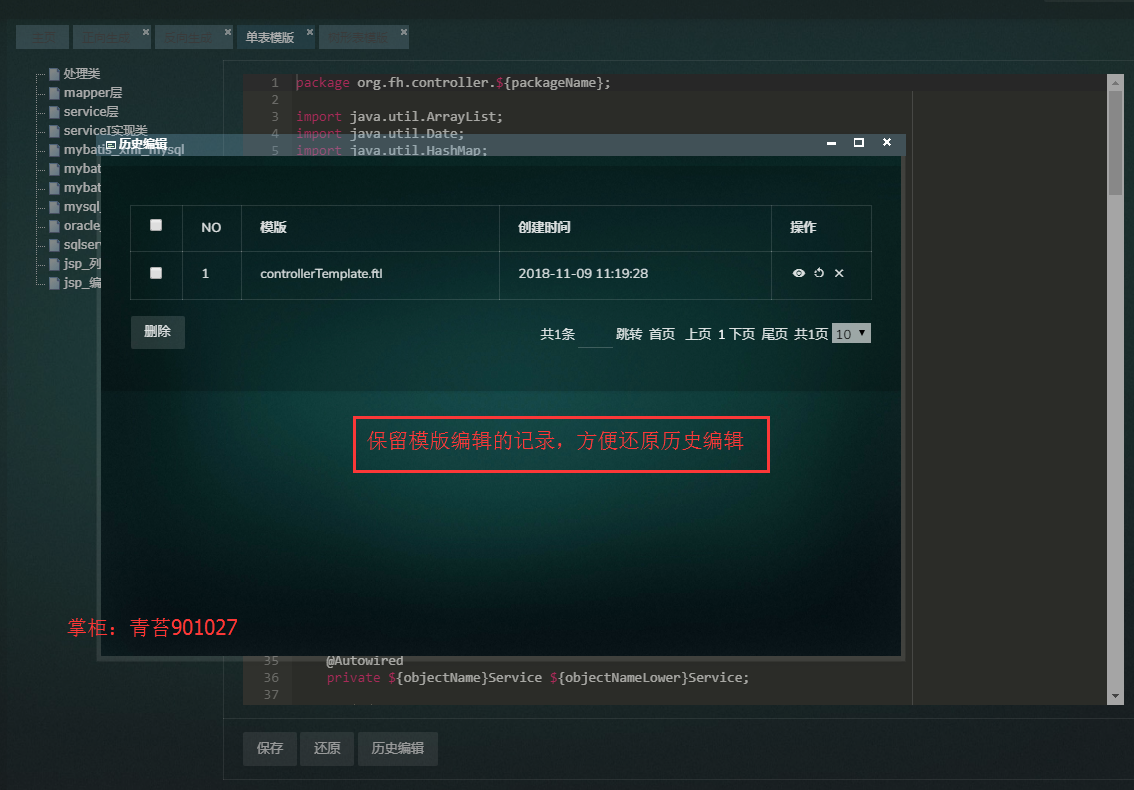The image size is (1134, 790).
Task: Click the 历史编辑 button below the editor
Action: point(398,748)
